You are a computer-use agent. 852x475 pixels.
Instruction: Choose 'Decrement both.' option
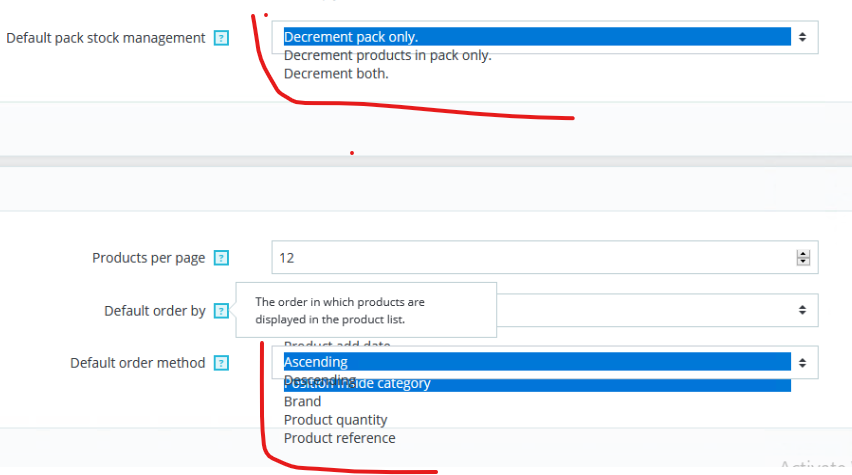coord(336,73)
